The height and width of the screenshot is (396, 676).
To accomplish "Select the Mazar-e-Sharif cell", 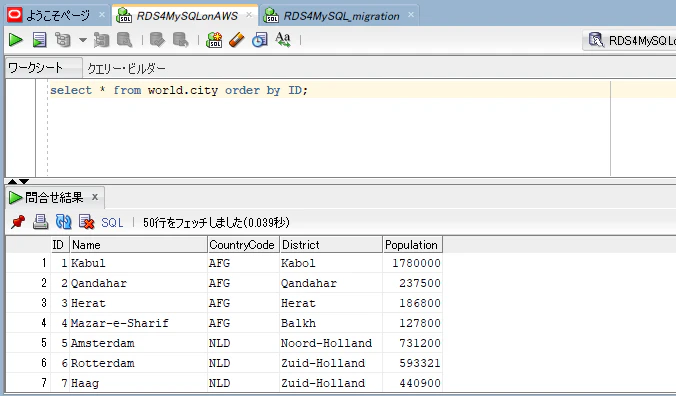I will (x=138, y=323).
